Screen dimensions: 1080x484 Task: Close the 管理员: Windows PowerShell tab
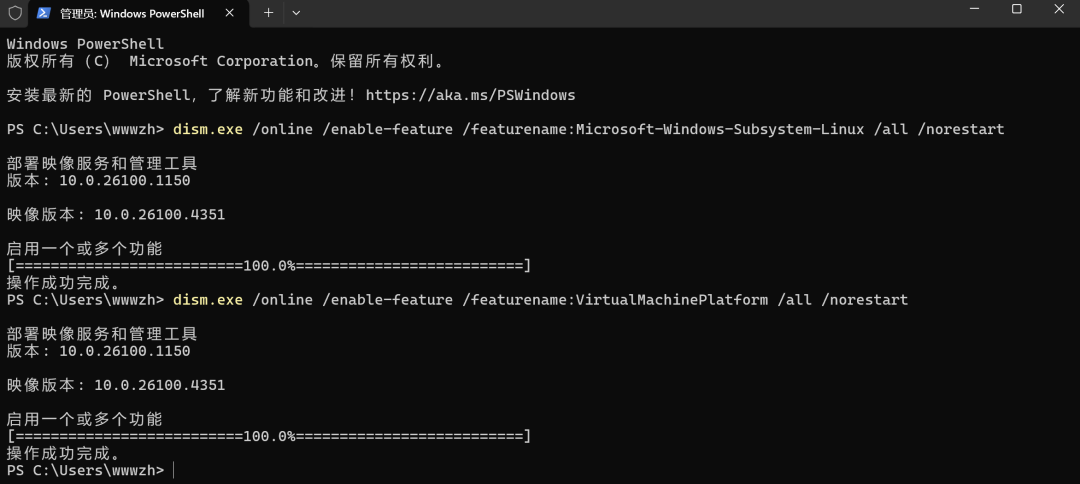click(x=235, y=13)
